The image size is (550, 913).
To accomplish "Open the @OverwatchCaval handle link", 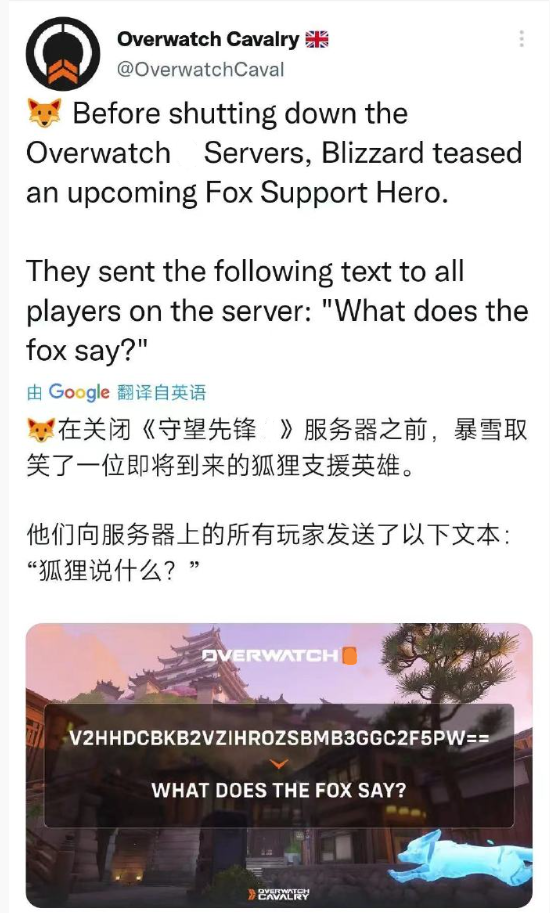I will [200, 69].
